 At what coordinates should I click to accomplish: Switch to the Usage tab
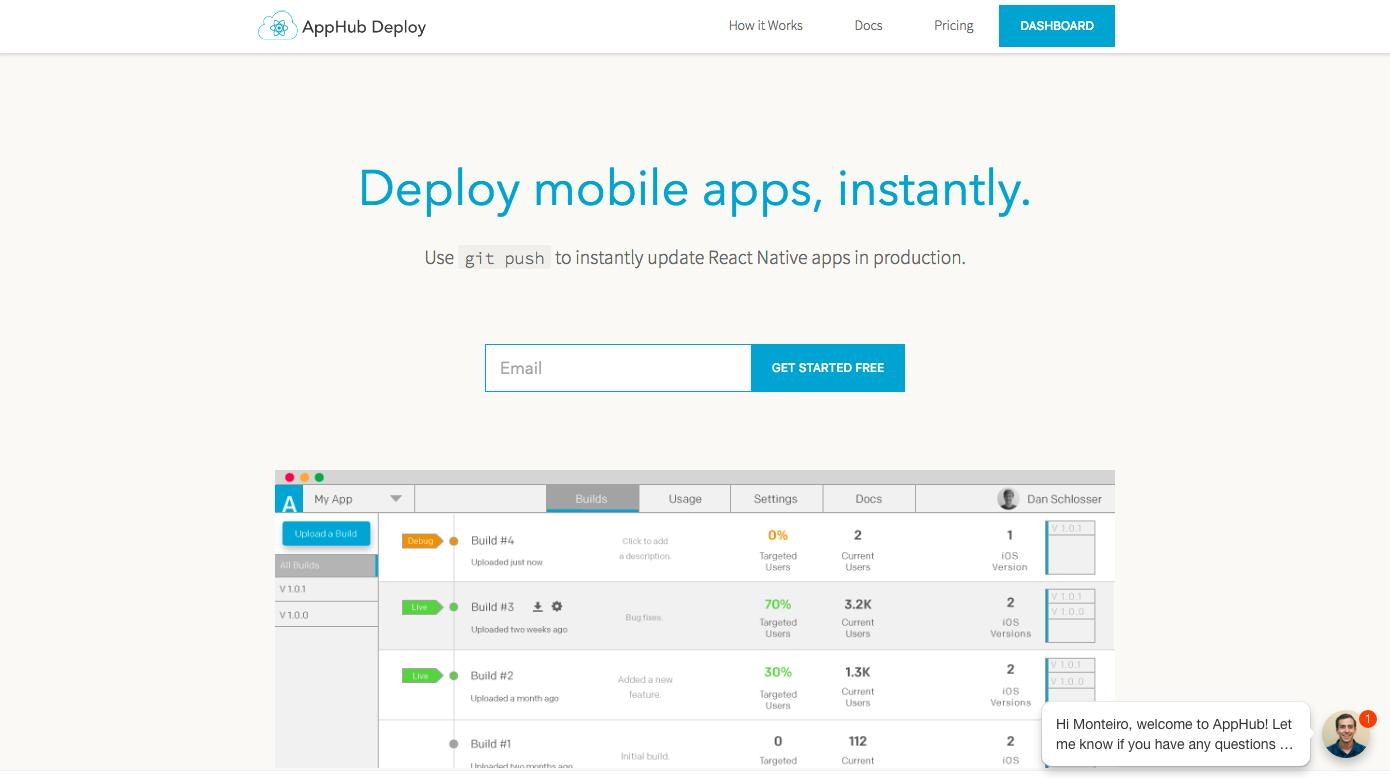[683, 498]
